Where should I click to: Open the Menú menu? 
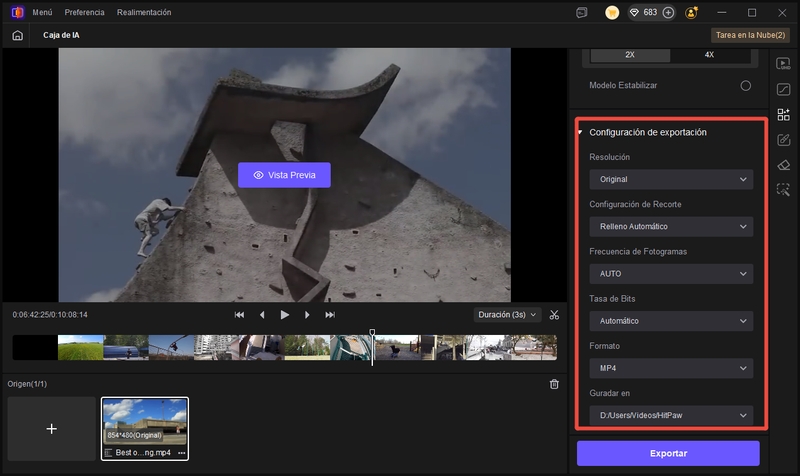click(x=42, y=12)
